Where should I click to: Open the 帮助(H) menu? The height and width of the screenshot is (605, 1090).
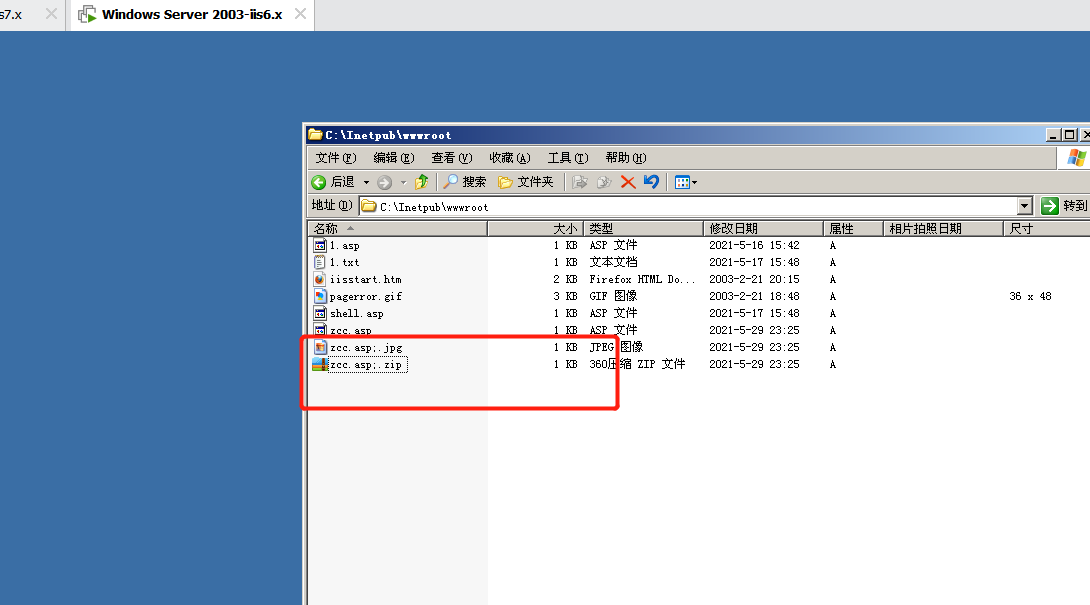626,158
